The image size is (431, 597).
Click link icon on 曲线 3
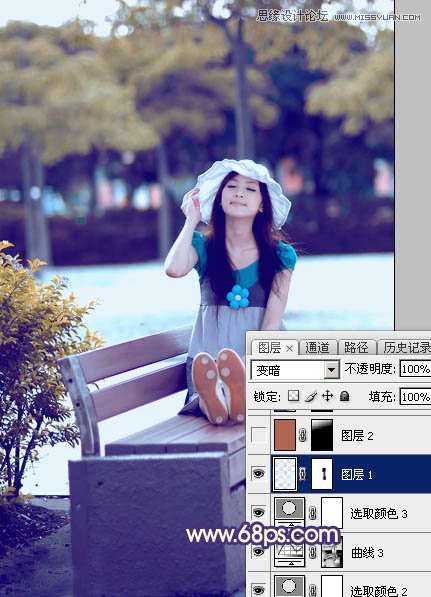tap(313, 552)
